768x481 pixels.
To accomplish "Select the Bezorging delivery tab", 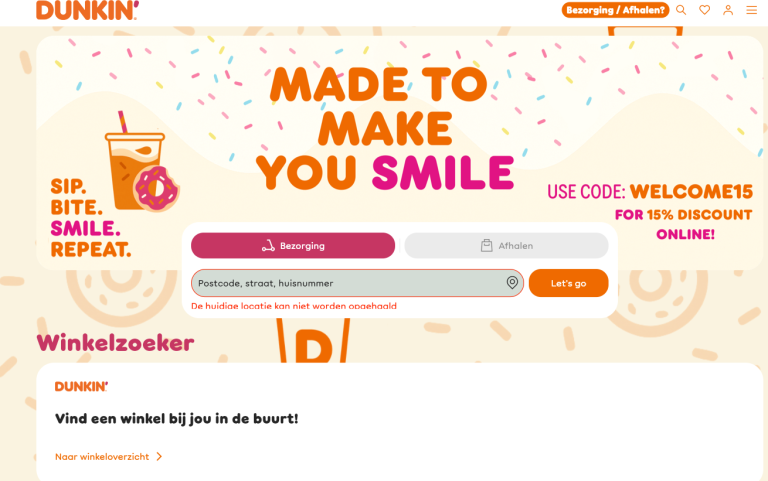I will click(293, 245).
